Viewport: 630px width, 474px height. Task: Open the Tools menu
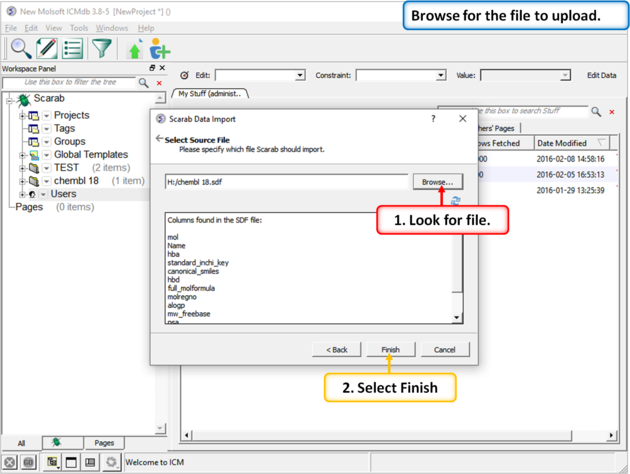pos(79,28)
